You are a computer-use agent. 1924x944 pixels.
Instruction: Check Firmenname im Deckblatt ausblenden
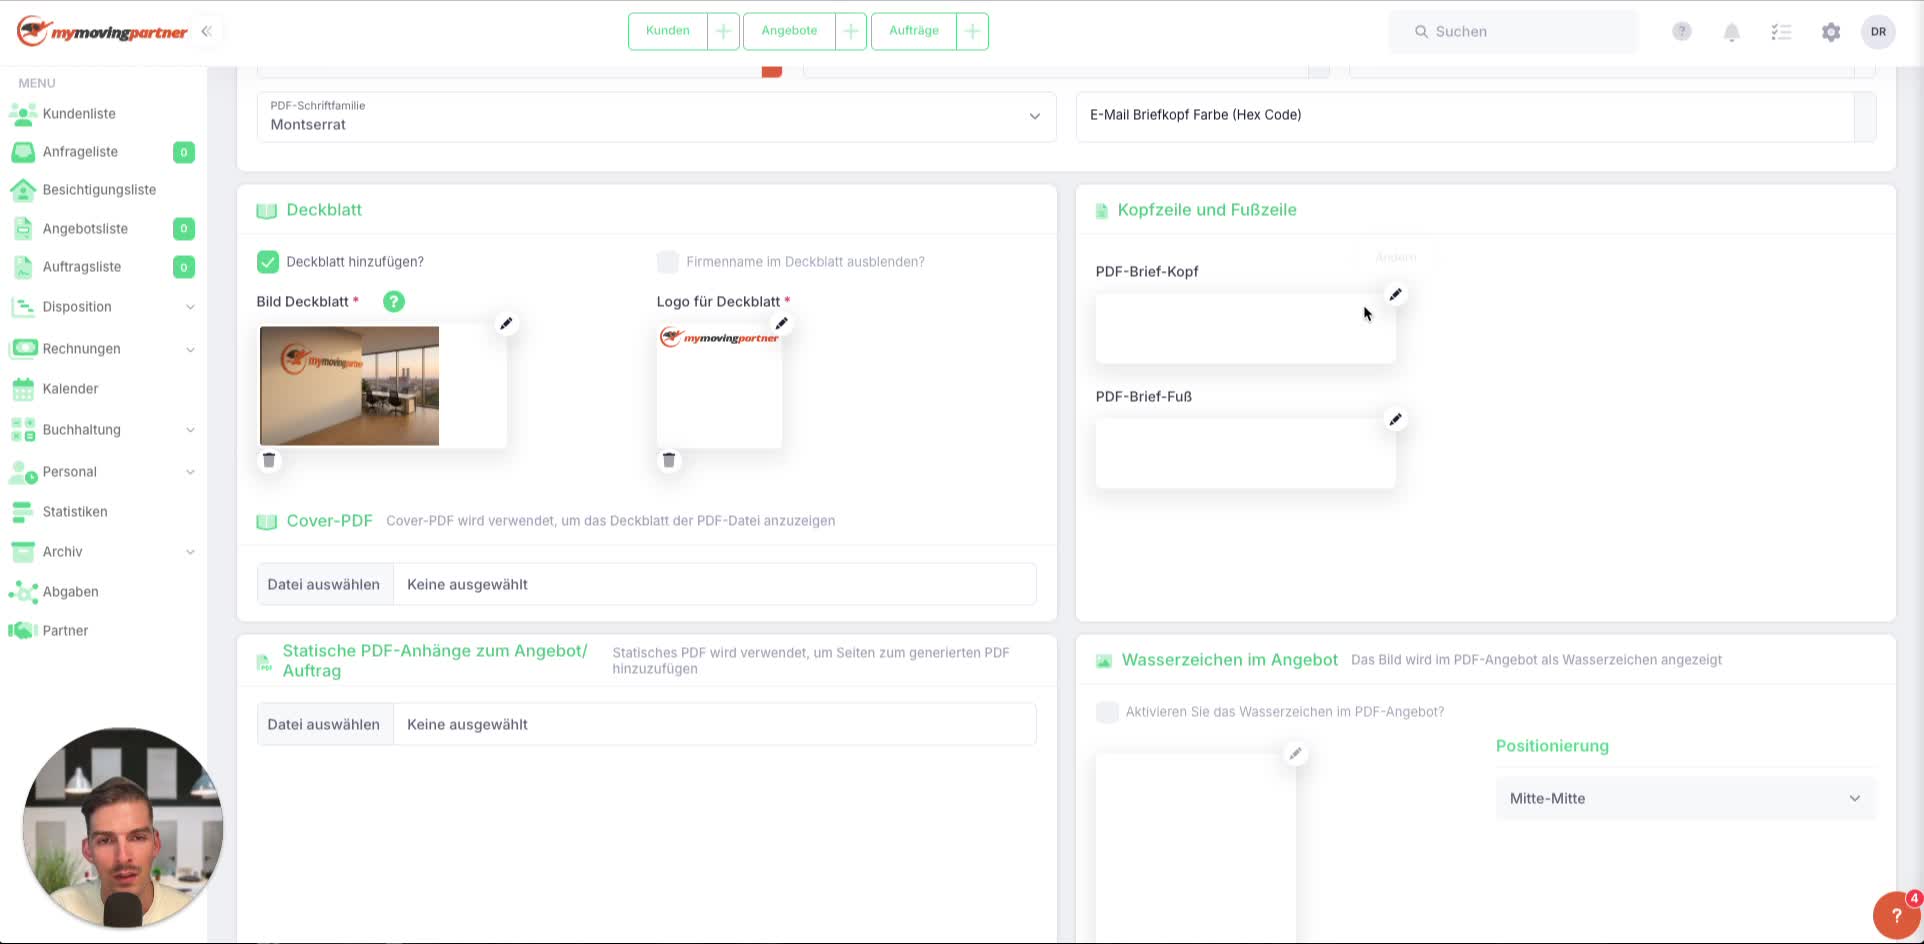[x=668, y=262]
